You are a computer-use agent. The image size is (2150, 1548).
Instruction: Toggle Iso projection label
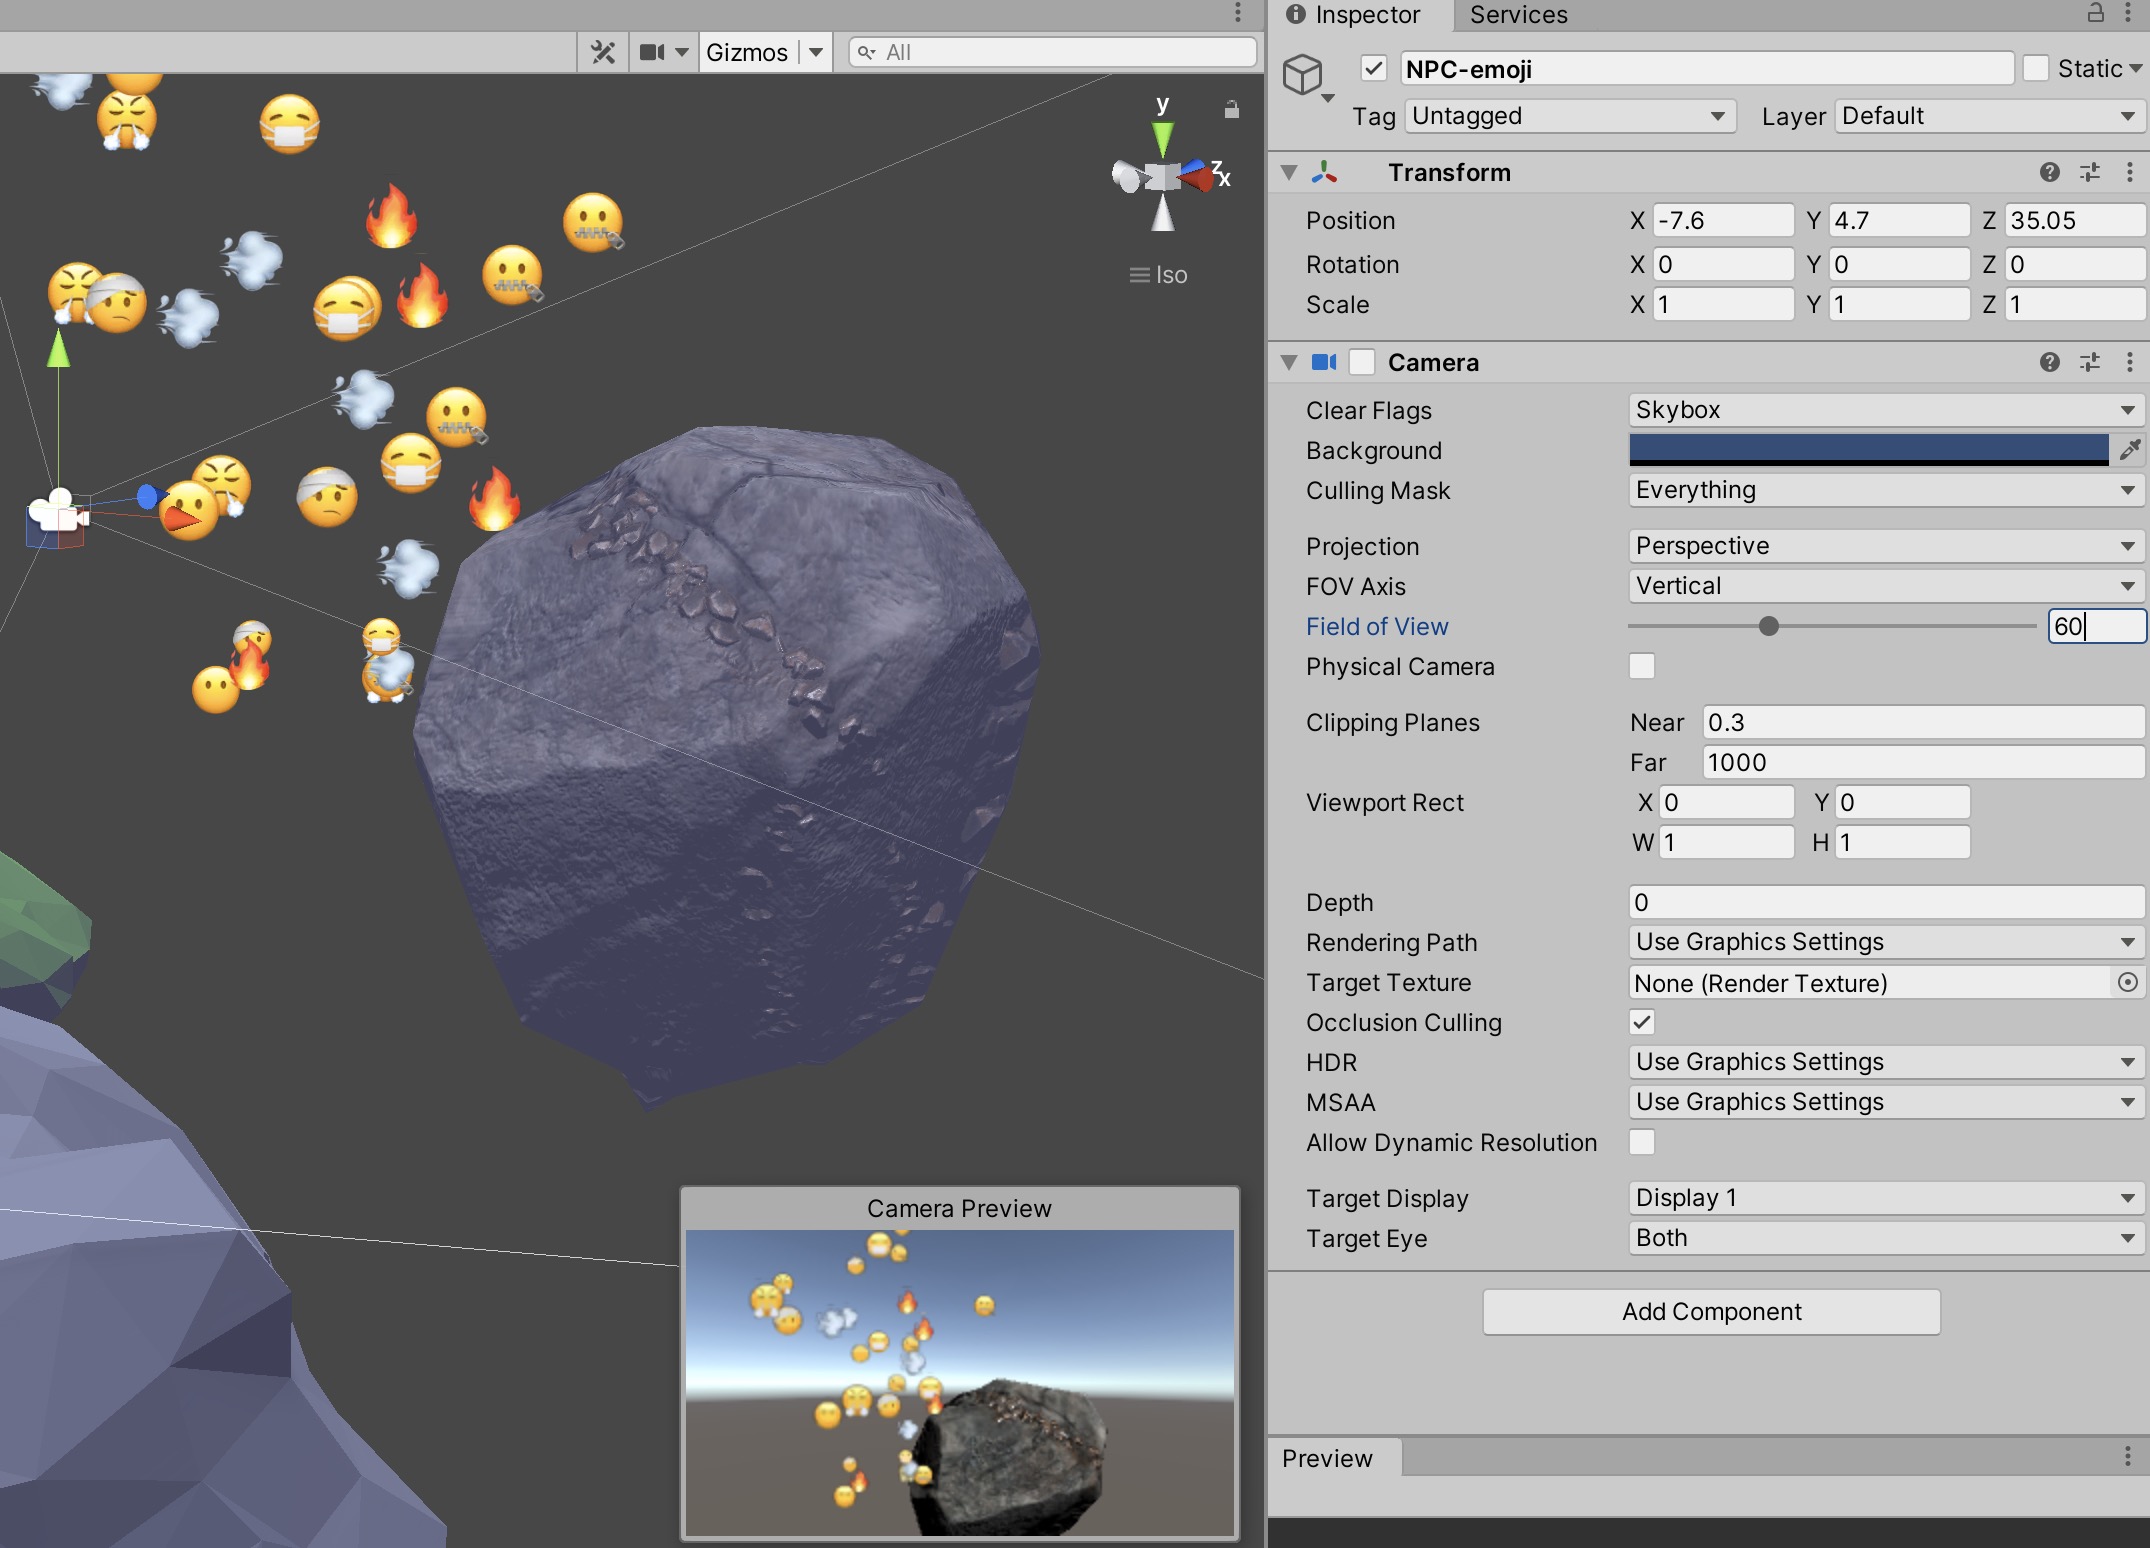(x=1159, y=275)
